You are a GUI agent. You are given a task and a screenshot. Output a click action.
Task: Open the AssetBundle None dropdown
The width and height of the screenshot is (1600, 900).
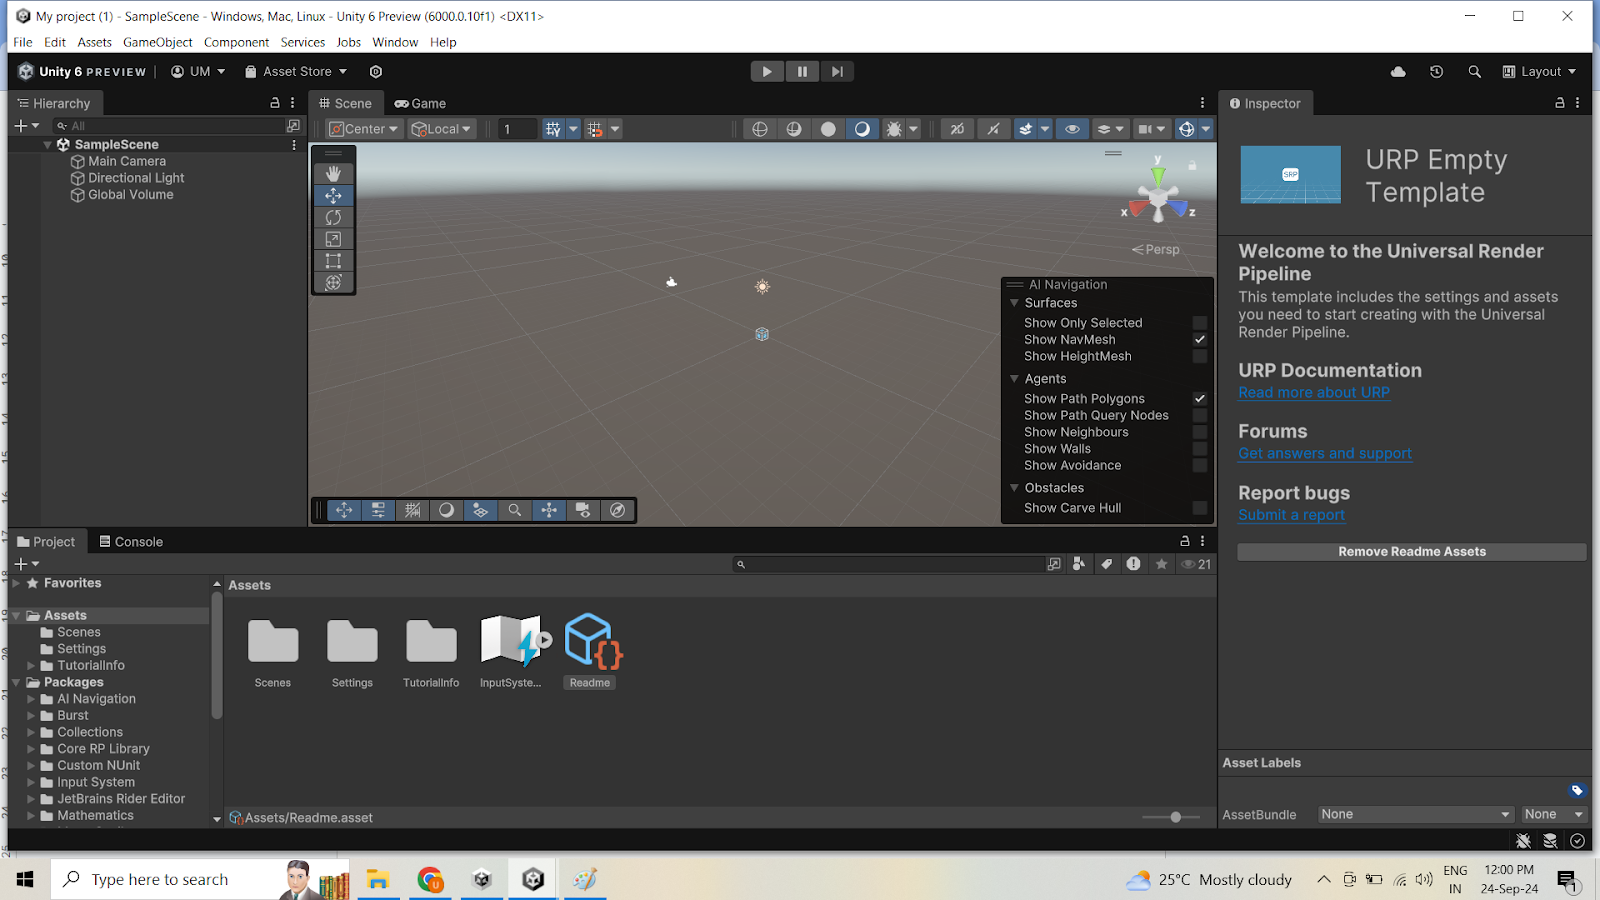1415,814
